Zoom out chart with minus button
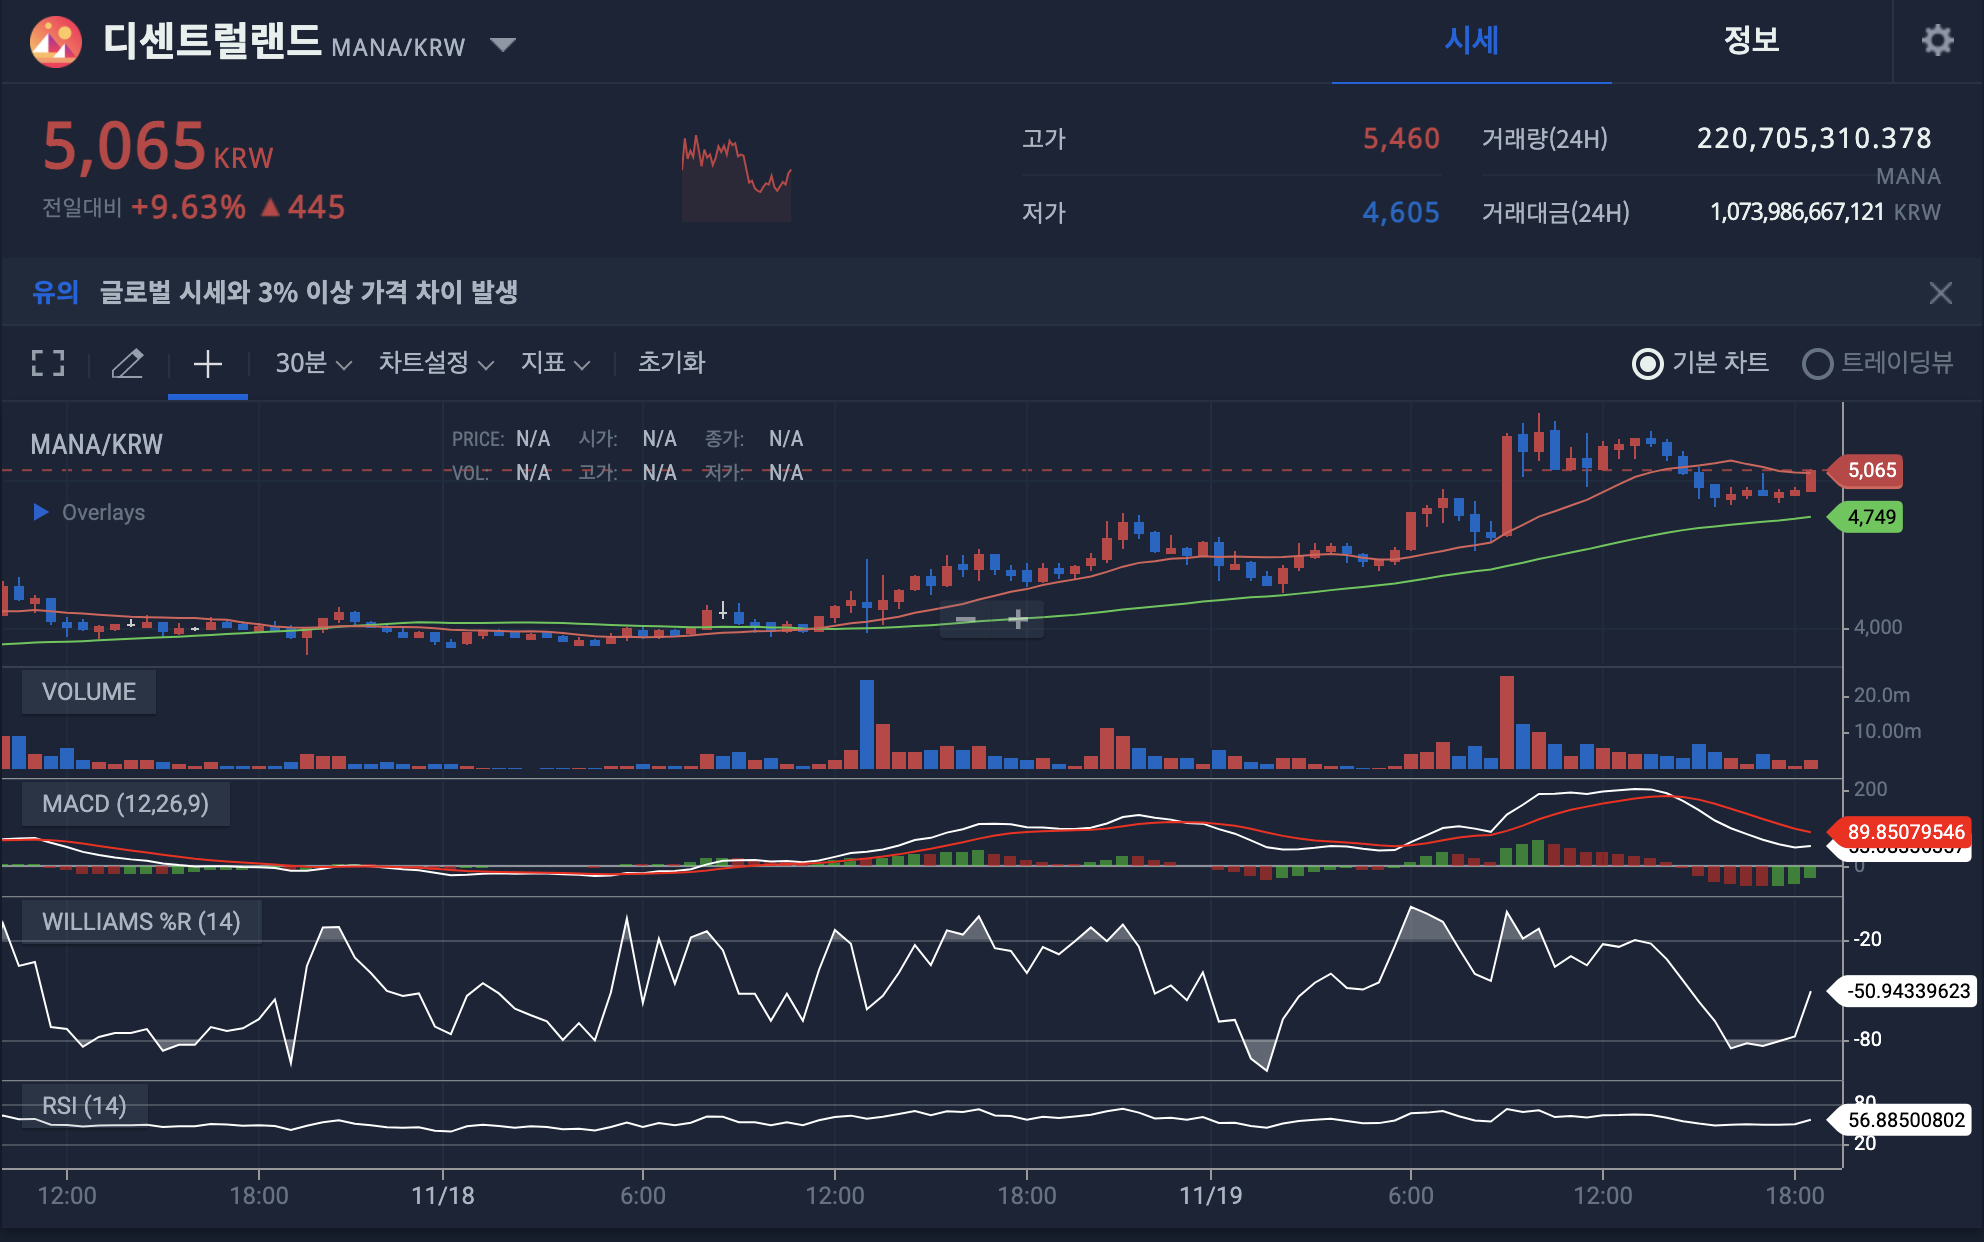Image resolution: width=1984 pixels, height=1242 pixels. click(965, 620)
